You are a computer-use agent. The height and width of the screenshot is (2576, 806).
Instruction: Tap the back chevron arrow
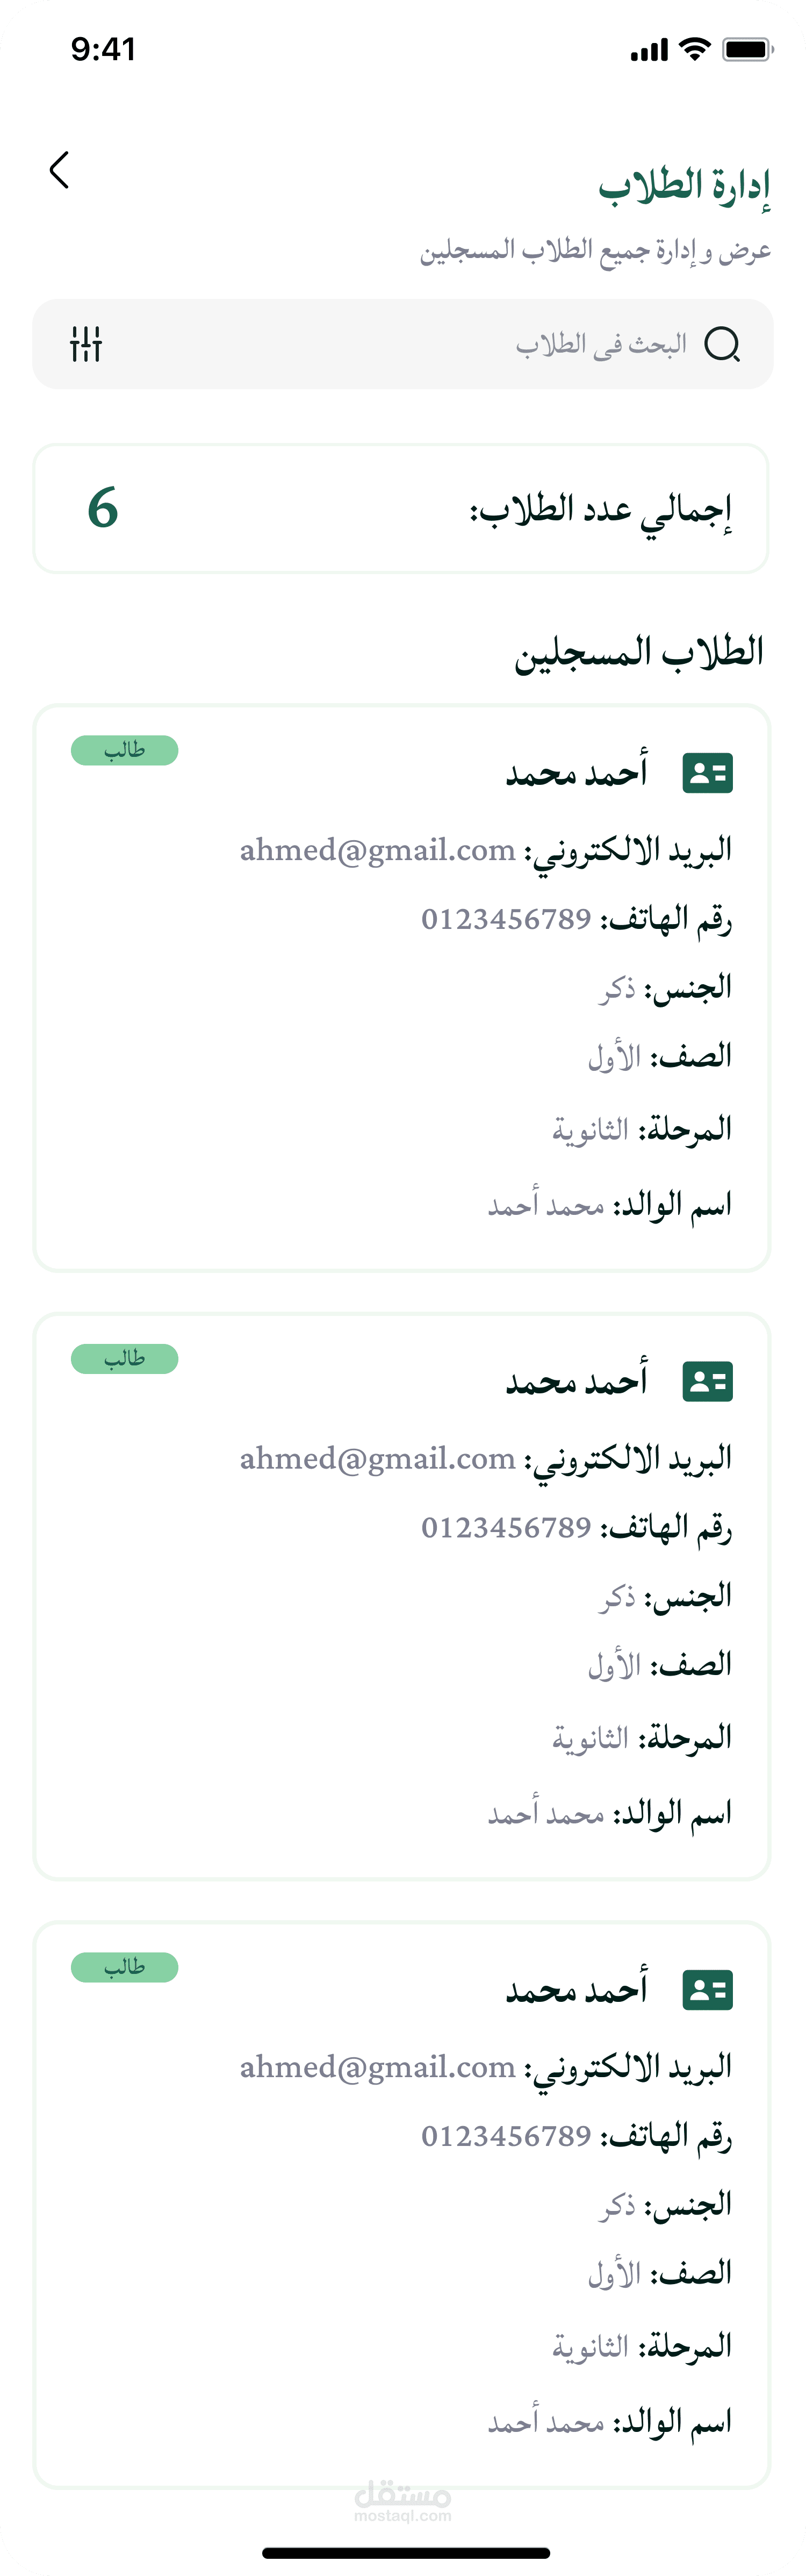point(59,170)
